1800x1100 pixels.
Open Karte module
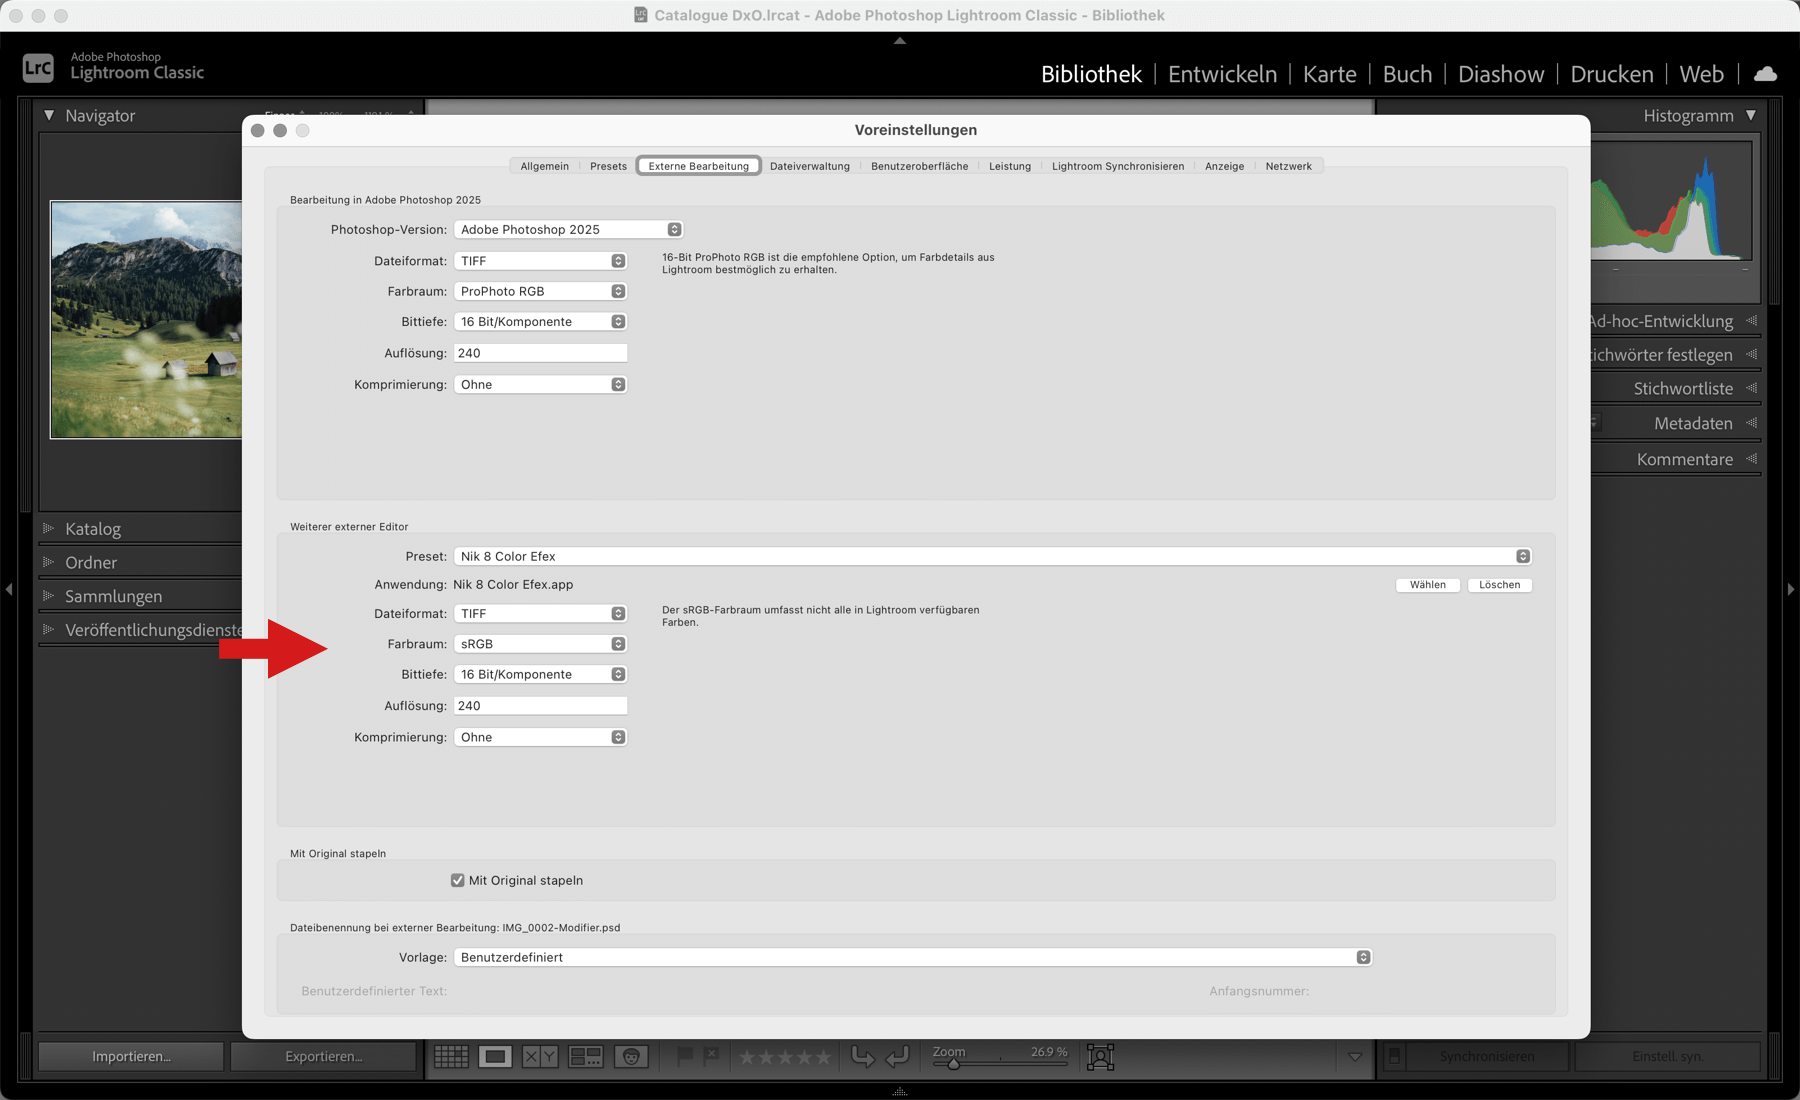tap(1329, 74)
